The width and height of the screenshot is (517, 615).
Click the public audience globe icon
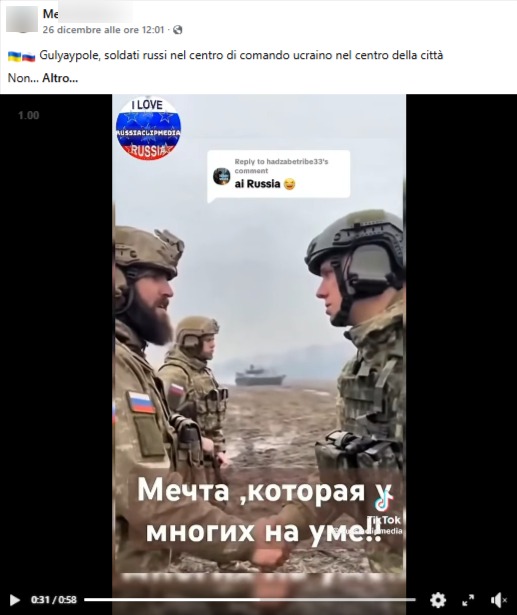pos(178,30)
